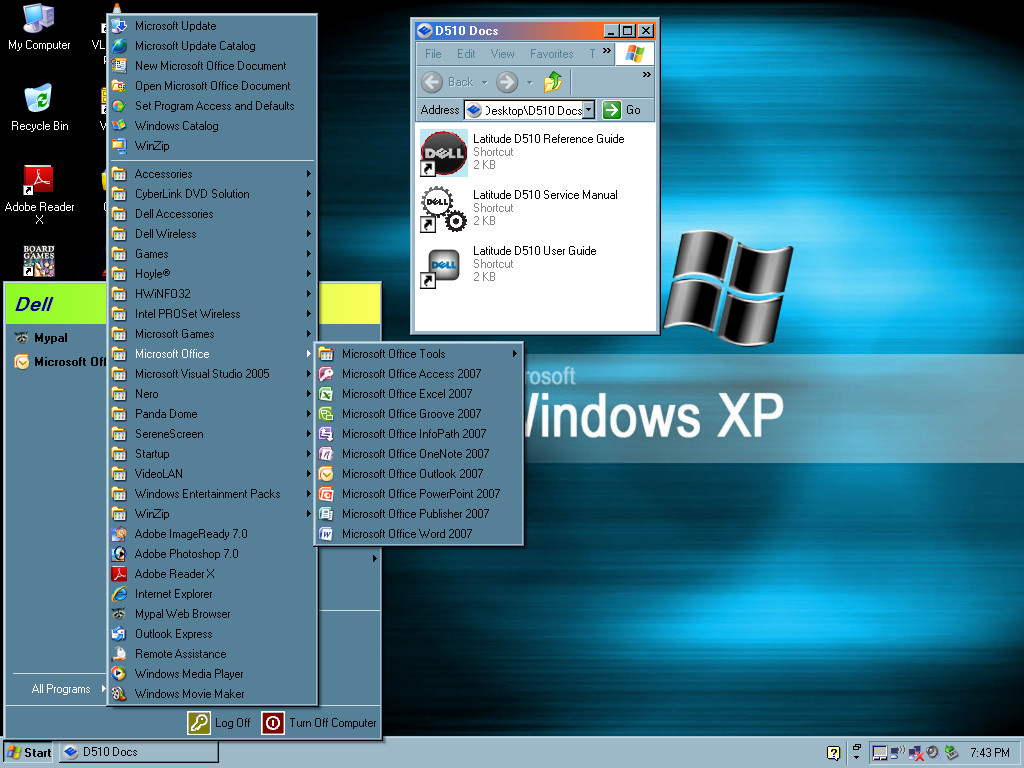Open Latitude D510 User Guide shortcut
Screen dimensions: 1024x768
tap(508, 264)
